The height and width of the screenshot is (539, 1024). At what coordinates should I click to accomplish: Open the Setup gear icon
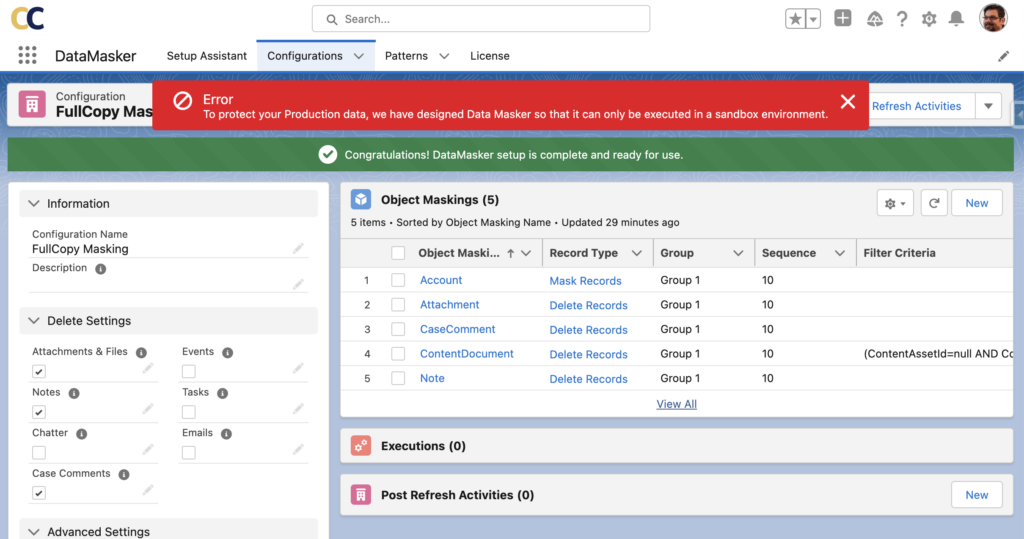coord(929,19)
